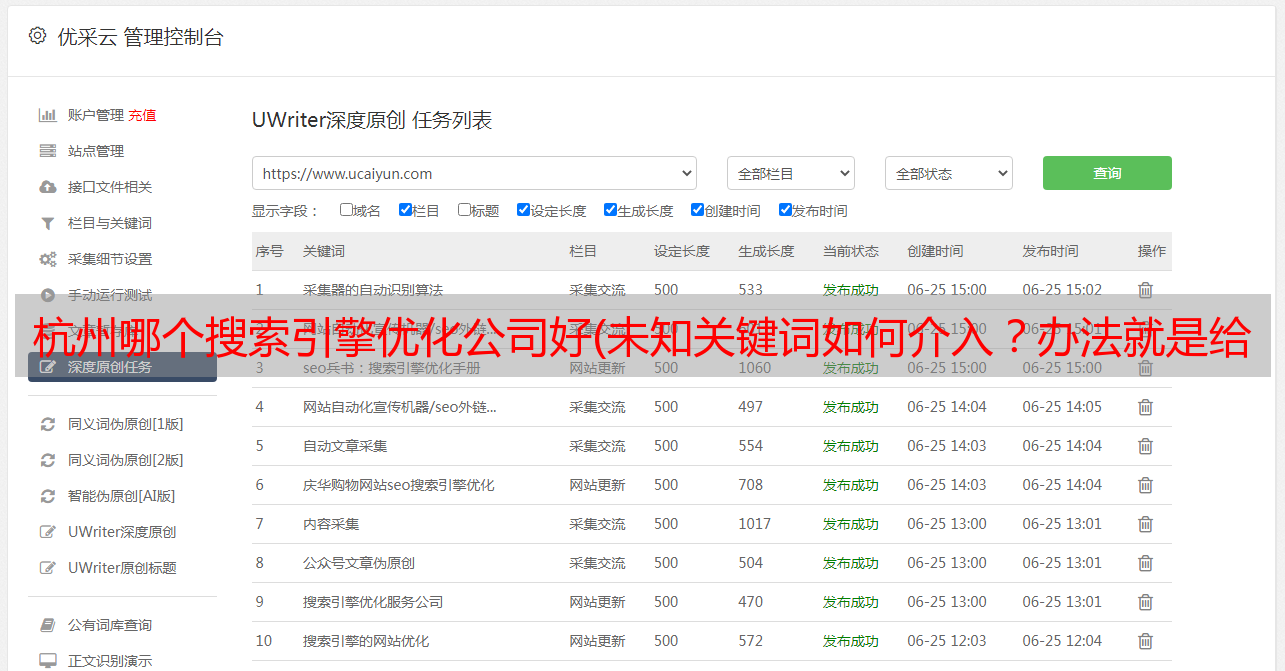
Task: Click the settings gear icon beside 优采云
Action: [37, 36]
